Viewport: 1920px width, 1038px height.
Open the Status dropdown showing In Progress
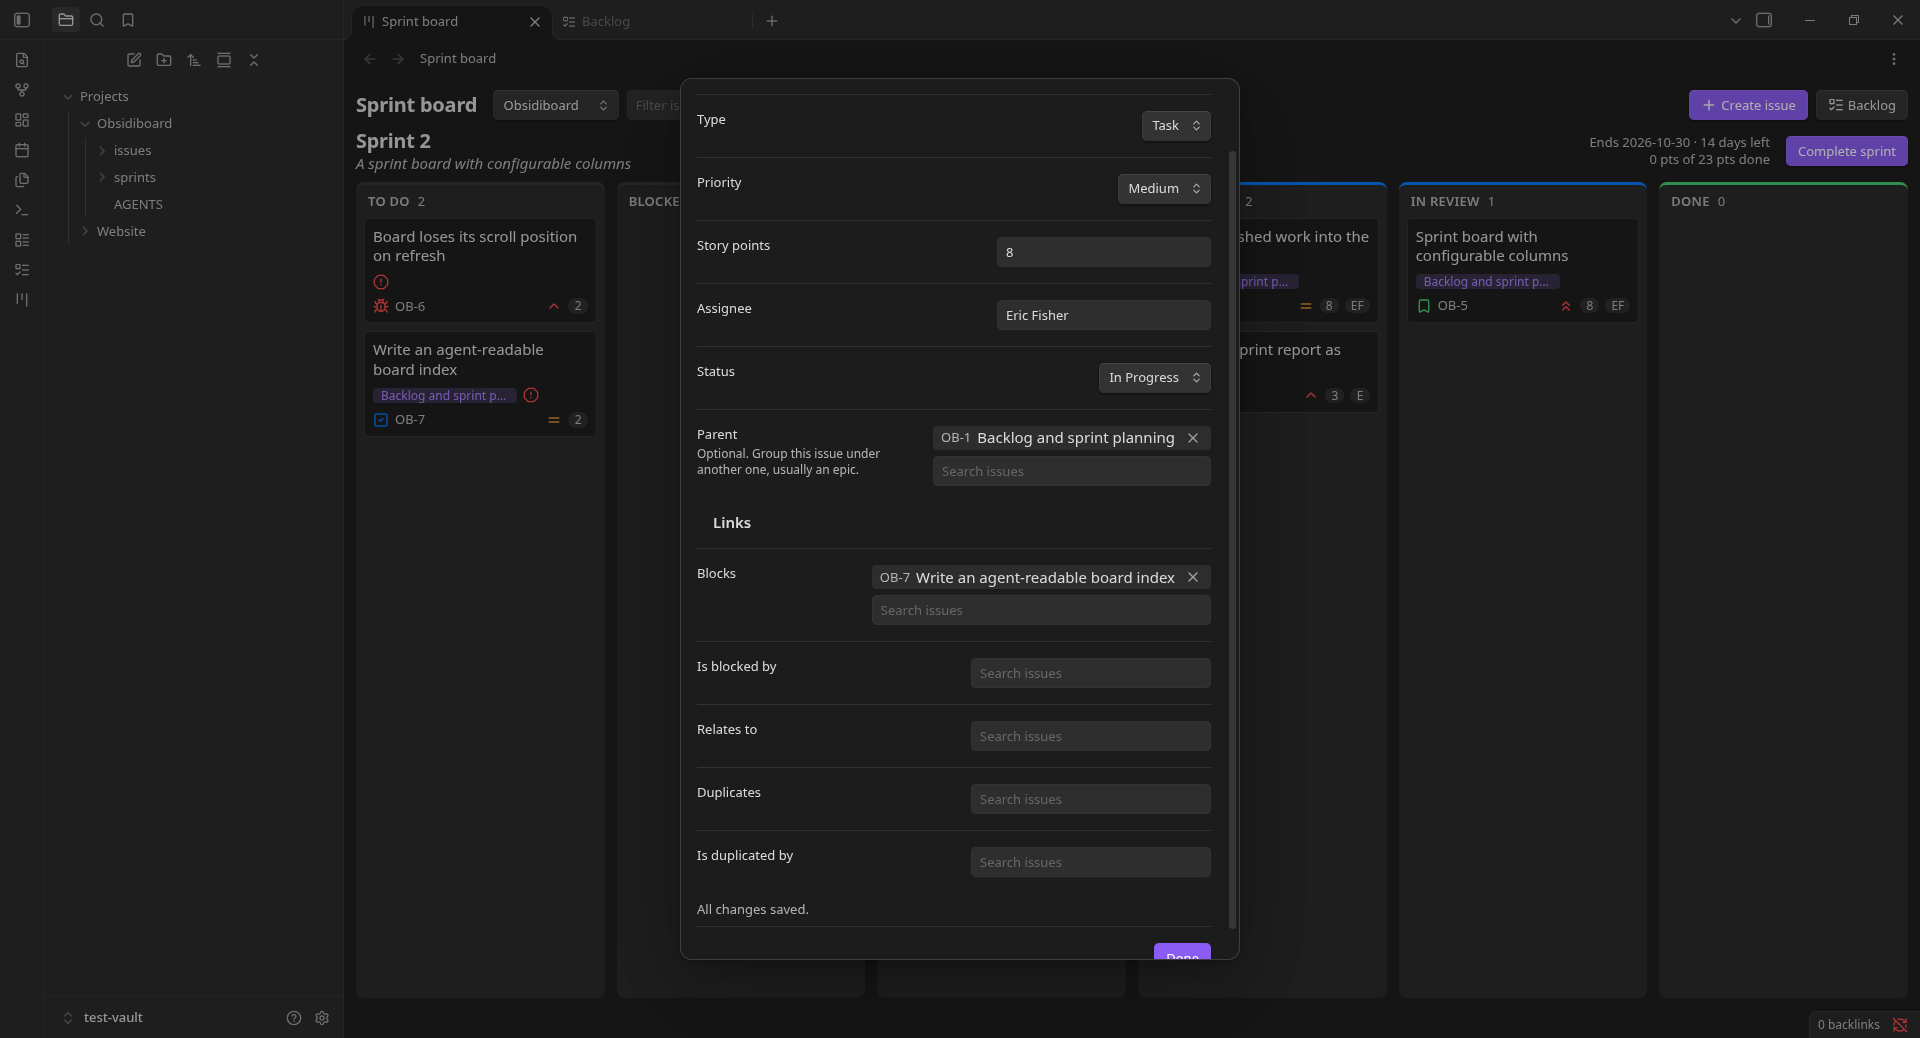click(x=1155, y=378)
